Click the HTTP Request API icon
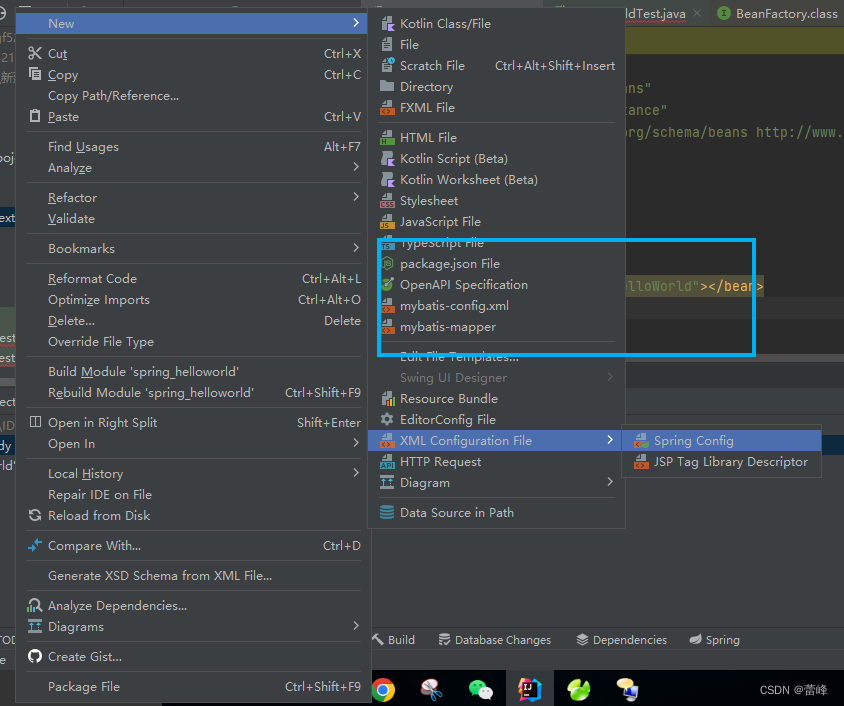The height and width of the screenshot is (706, 844). 387,462
